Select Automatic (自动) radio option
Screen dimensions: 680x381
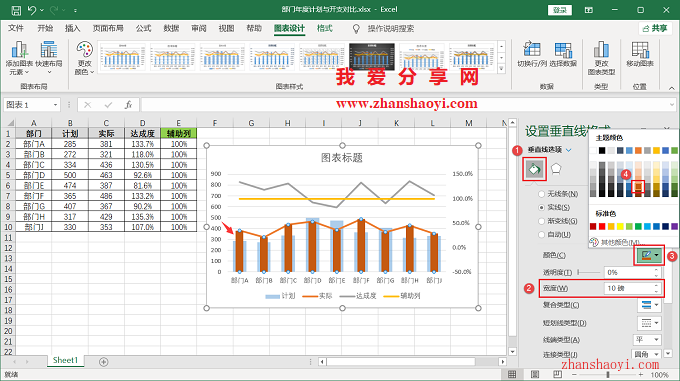pyautogui.click(x=555, y=234)
